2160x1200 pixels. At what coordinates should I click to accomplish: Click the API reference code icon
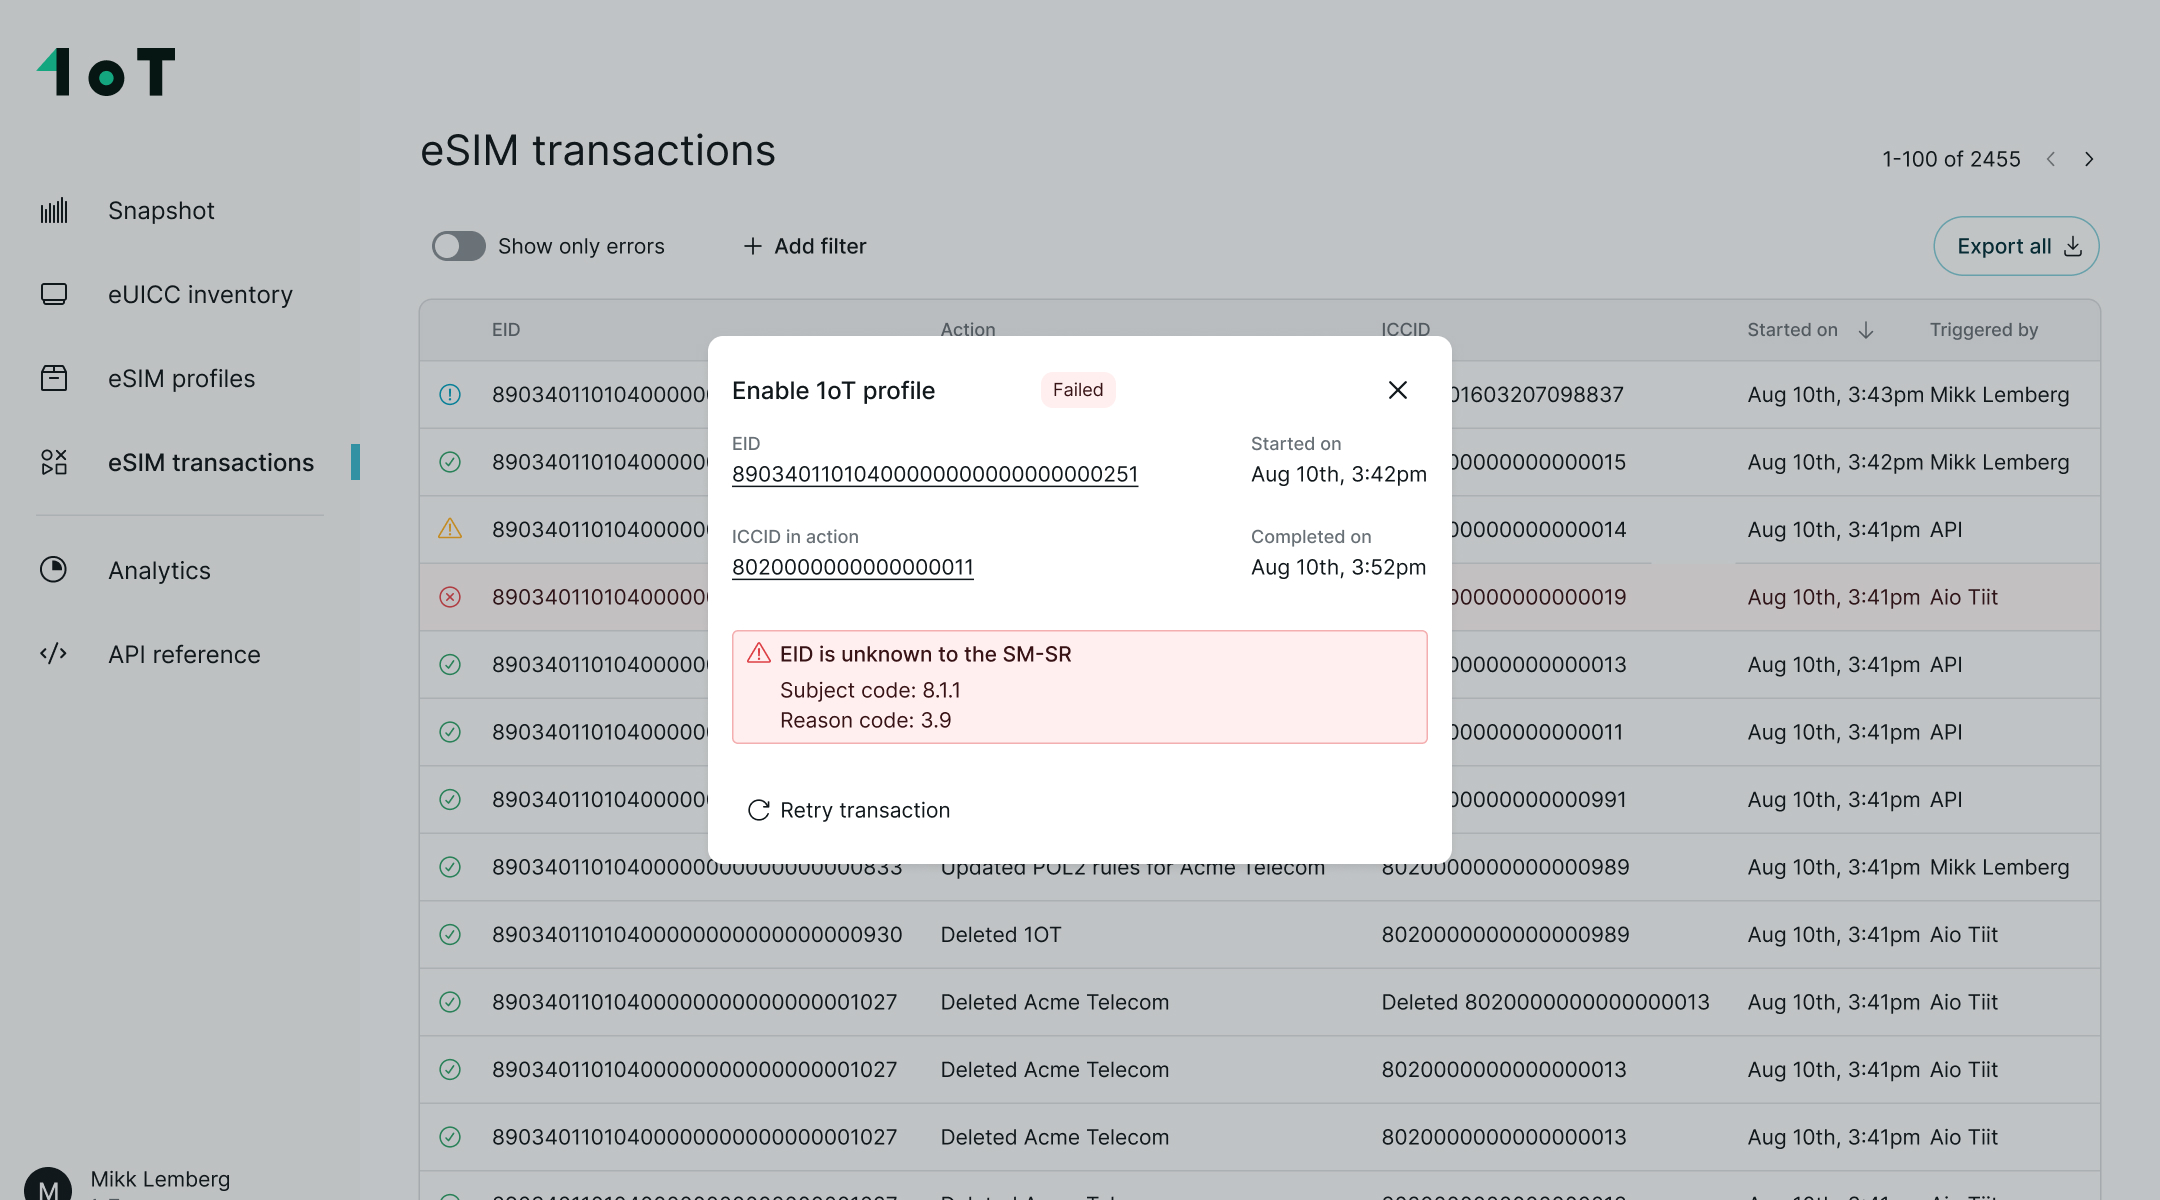pyautogui.click(x=54, y=654)
